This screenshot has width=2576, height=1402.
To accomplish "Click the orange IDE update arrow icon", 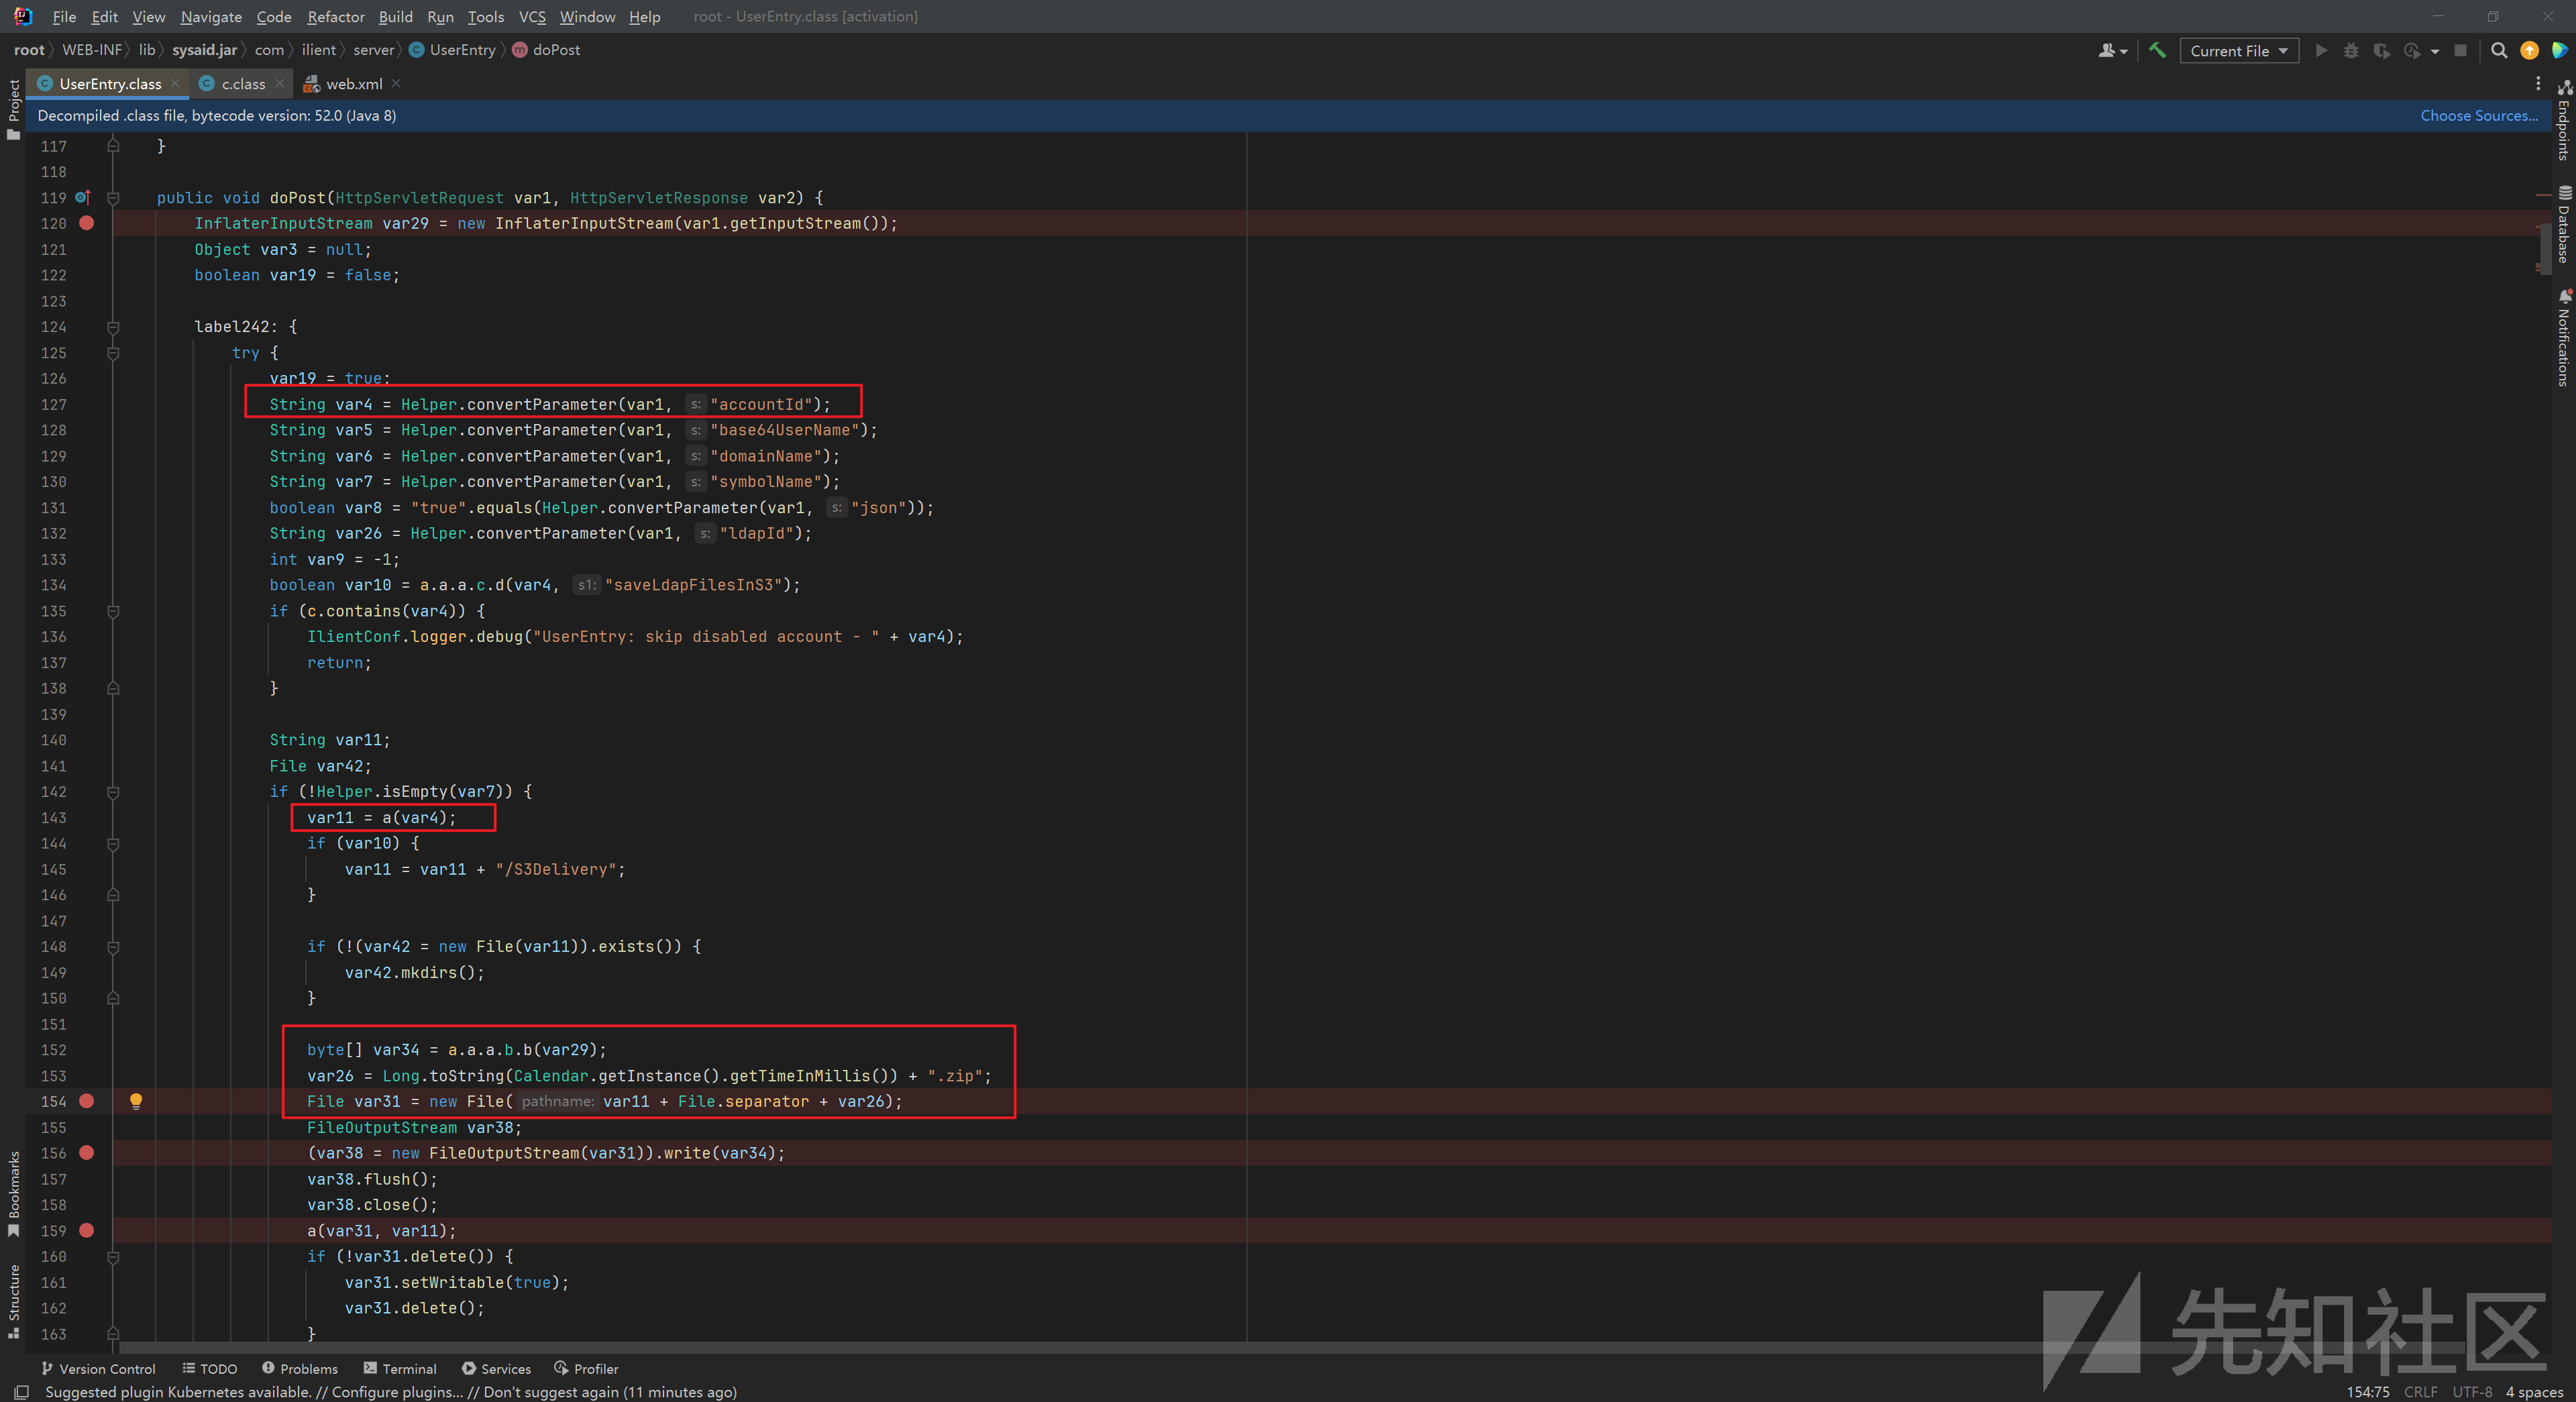I will pyautogui.click(x=2529, y=50).
